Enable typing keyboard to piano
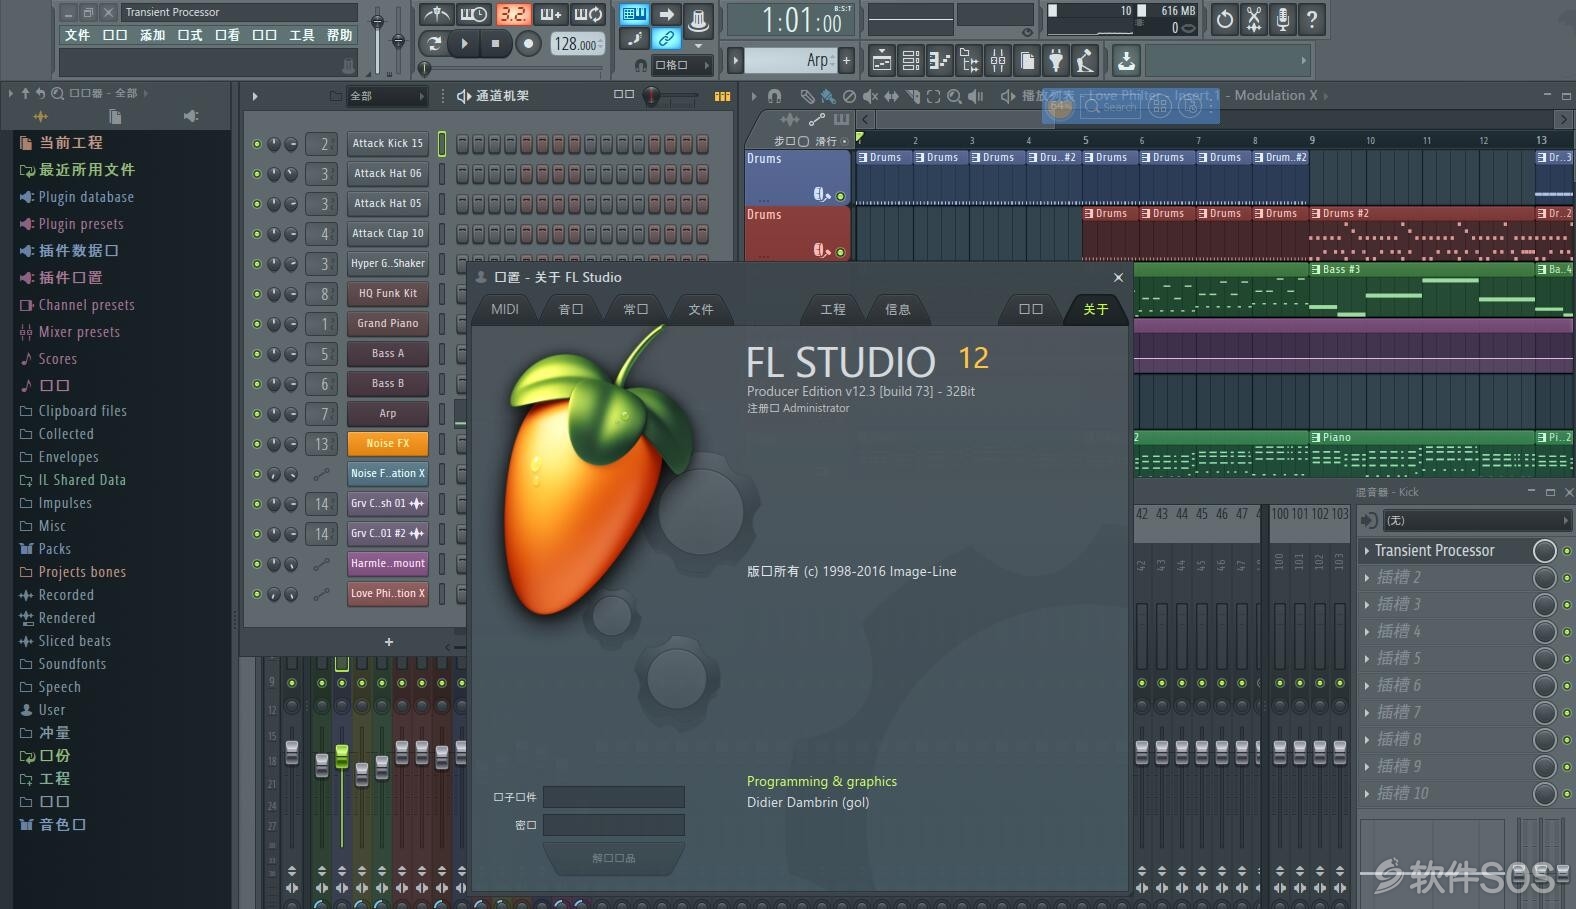This screenshot has width=1576, height=909. coord(634,14)
